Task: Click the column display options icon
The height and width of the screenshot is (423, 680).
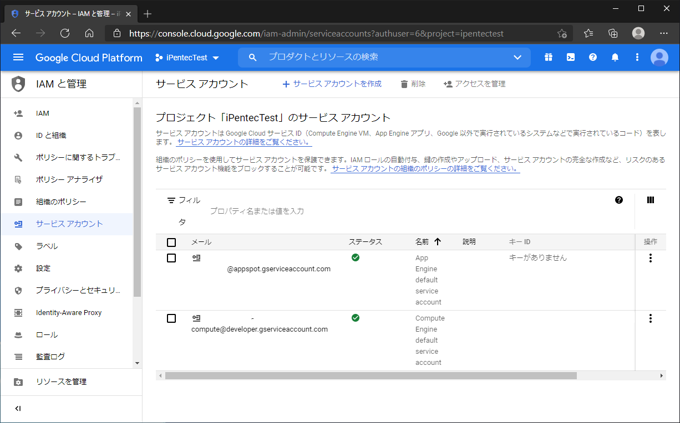Action: pos(651,200)
